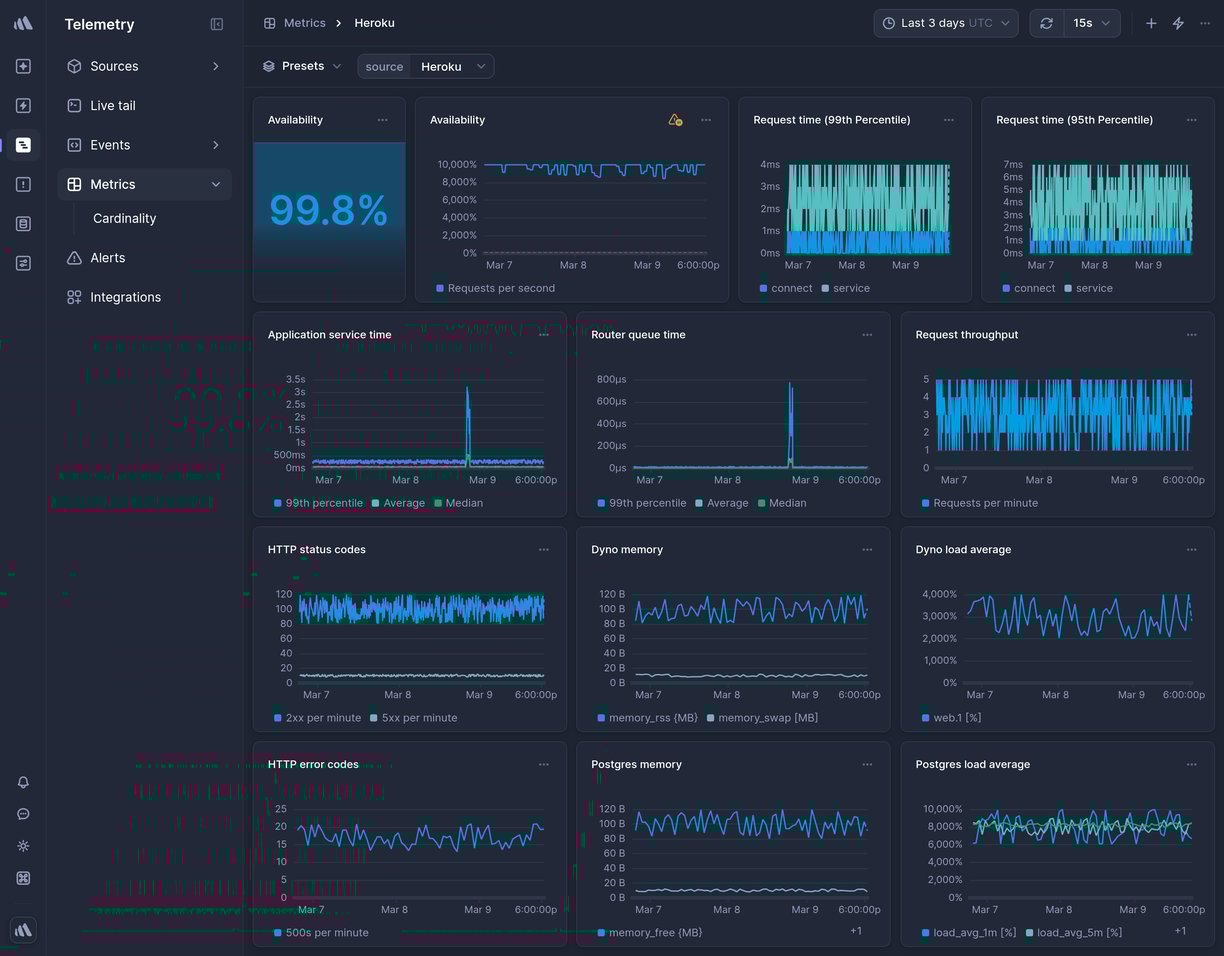Click the Heroku breadcrumb link
The image size is (1224, 956).
374,22
